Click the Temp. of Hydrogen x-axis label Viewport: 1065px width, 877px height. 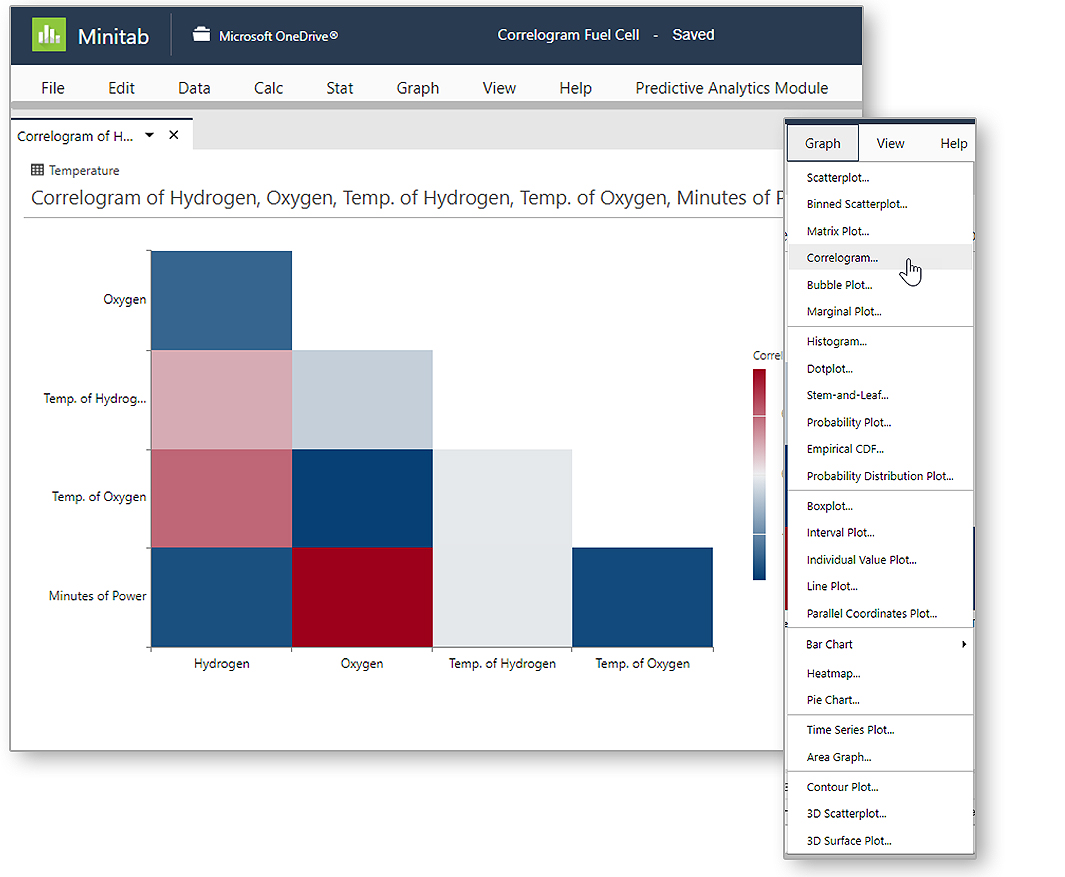coord(502,664)
